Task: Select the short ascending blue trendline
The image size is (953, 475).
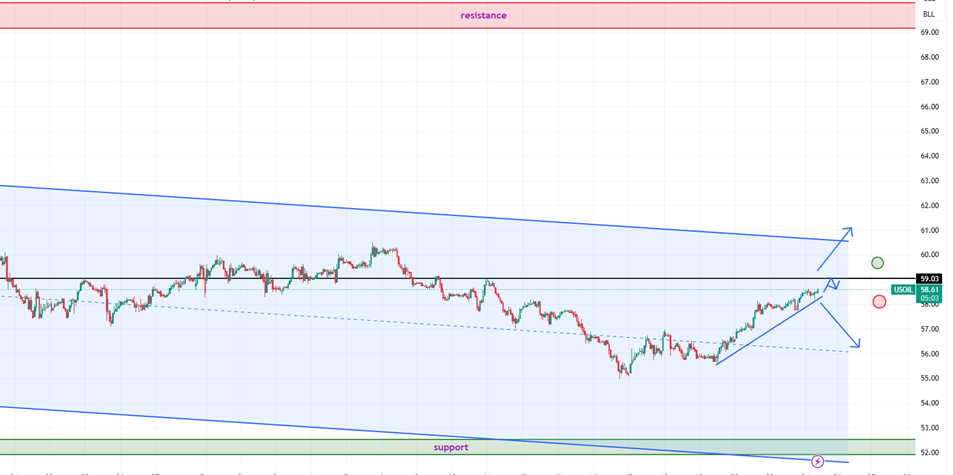Action: coord(765,330)
